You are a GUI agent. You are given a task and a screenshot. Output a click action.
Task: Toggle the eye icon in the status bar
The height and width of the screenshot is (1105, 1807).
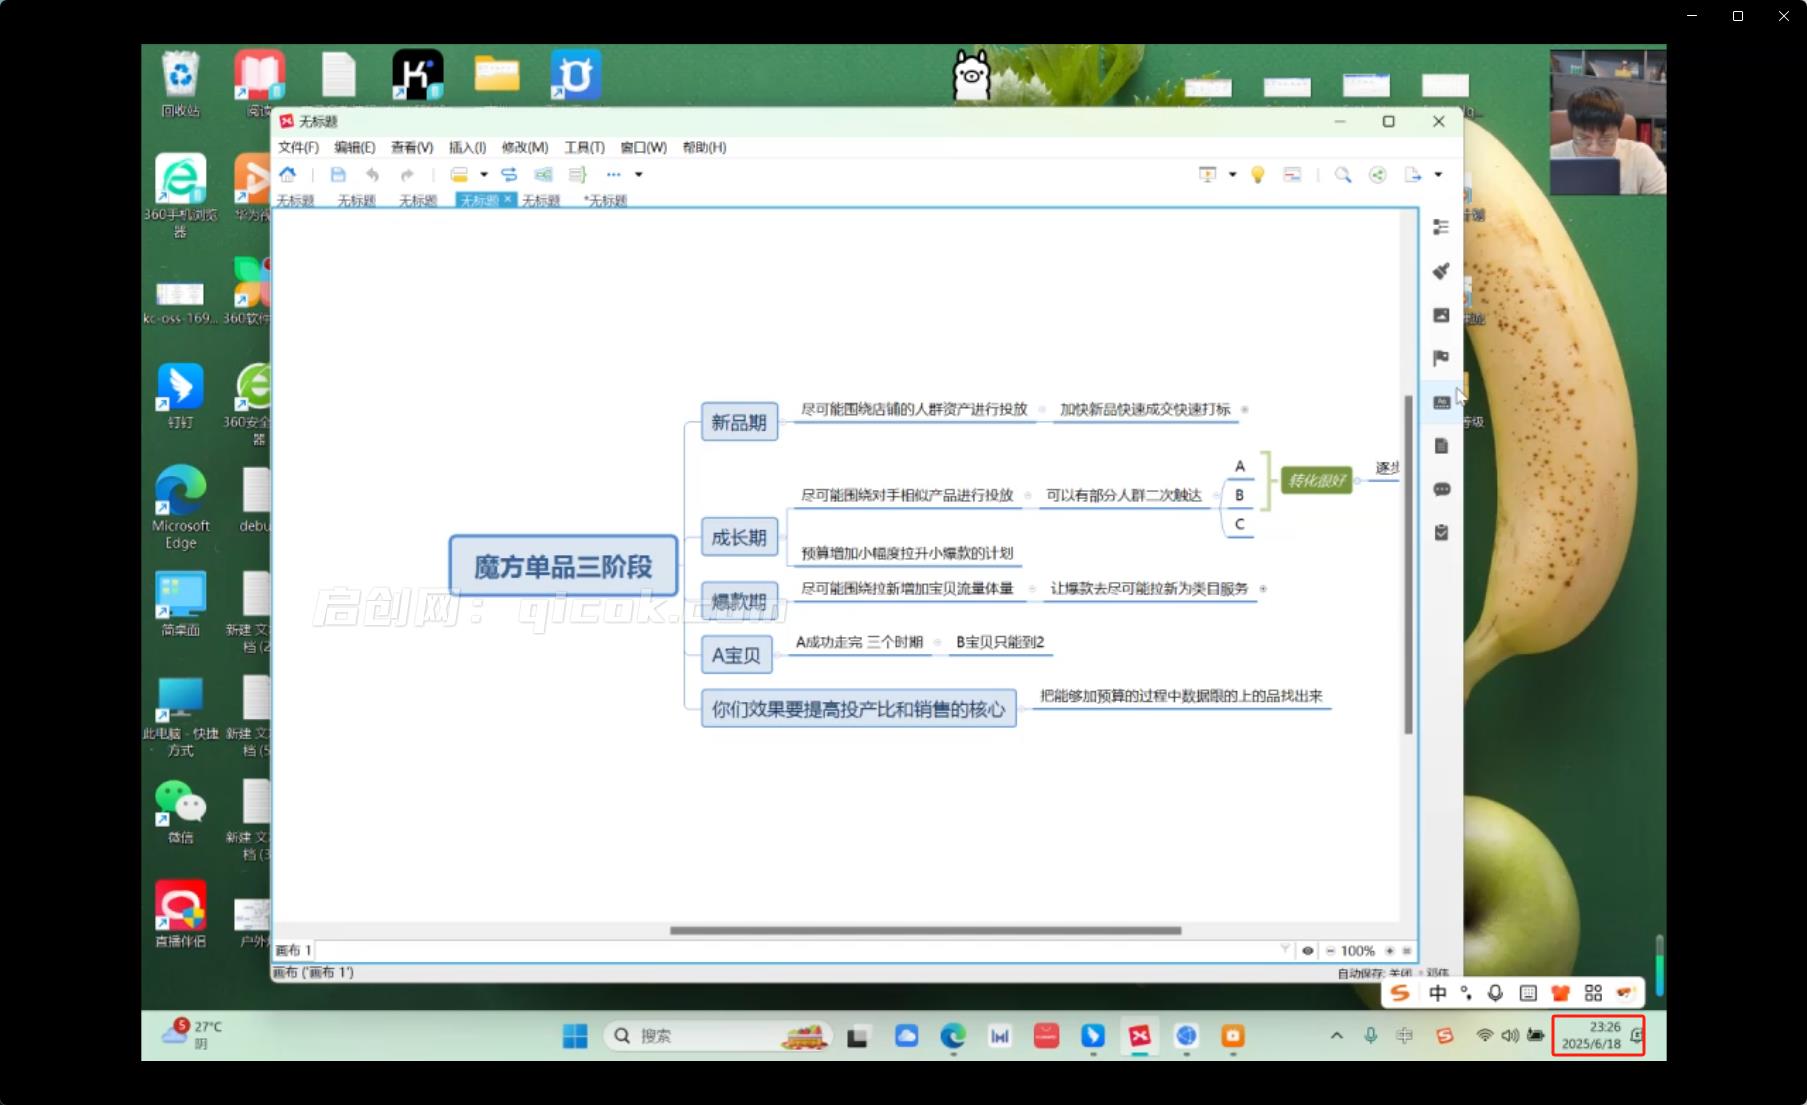tap(1307, 951)
